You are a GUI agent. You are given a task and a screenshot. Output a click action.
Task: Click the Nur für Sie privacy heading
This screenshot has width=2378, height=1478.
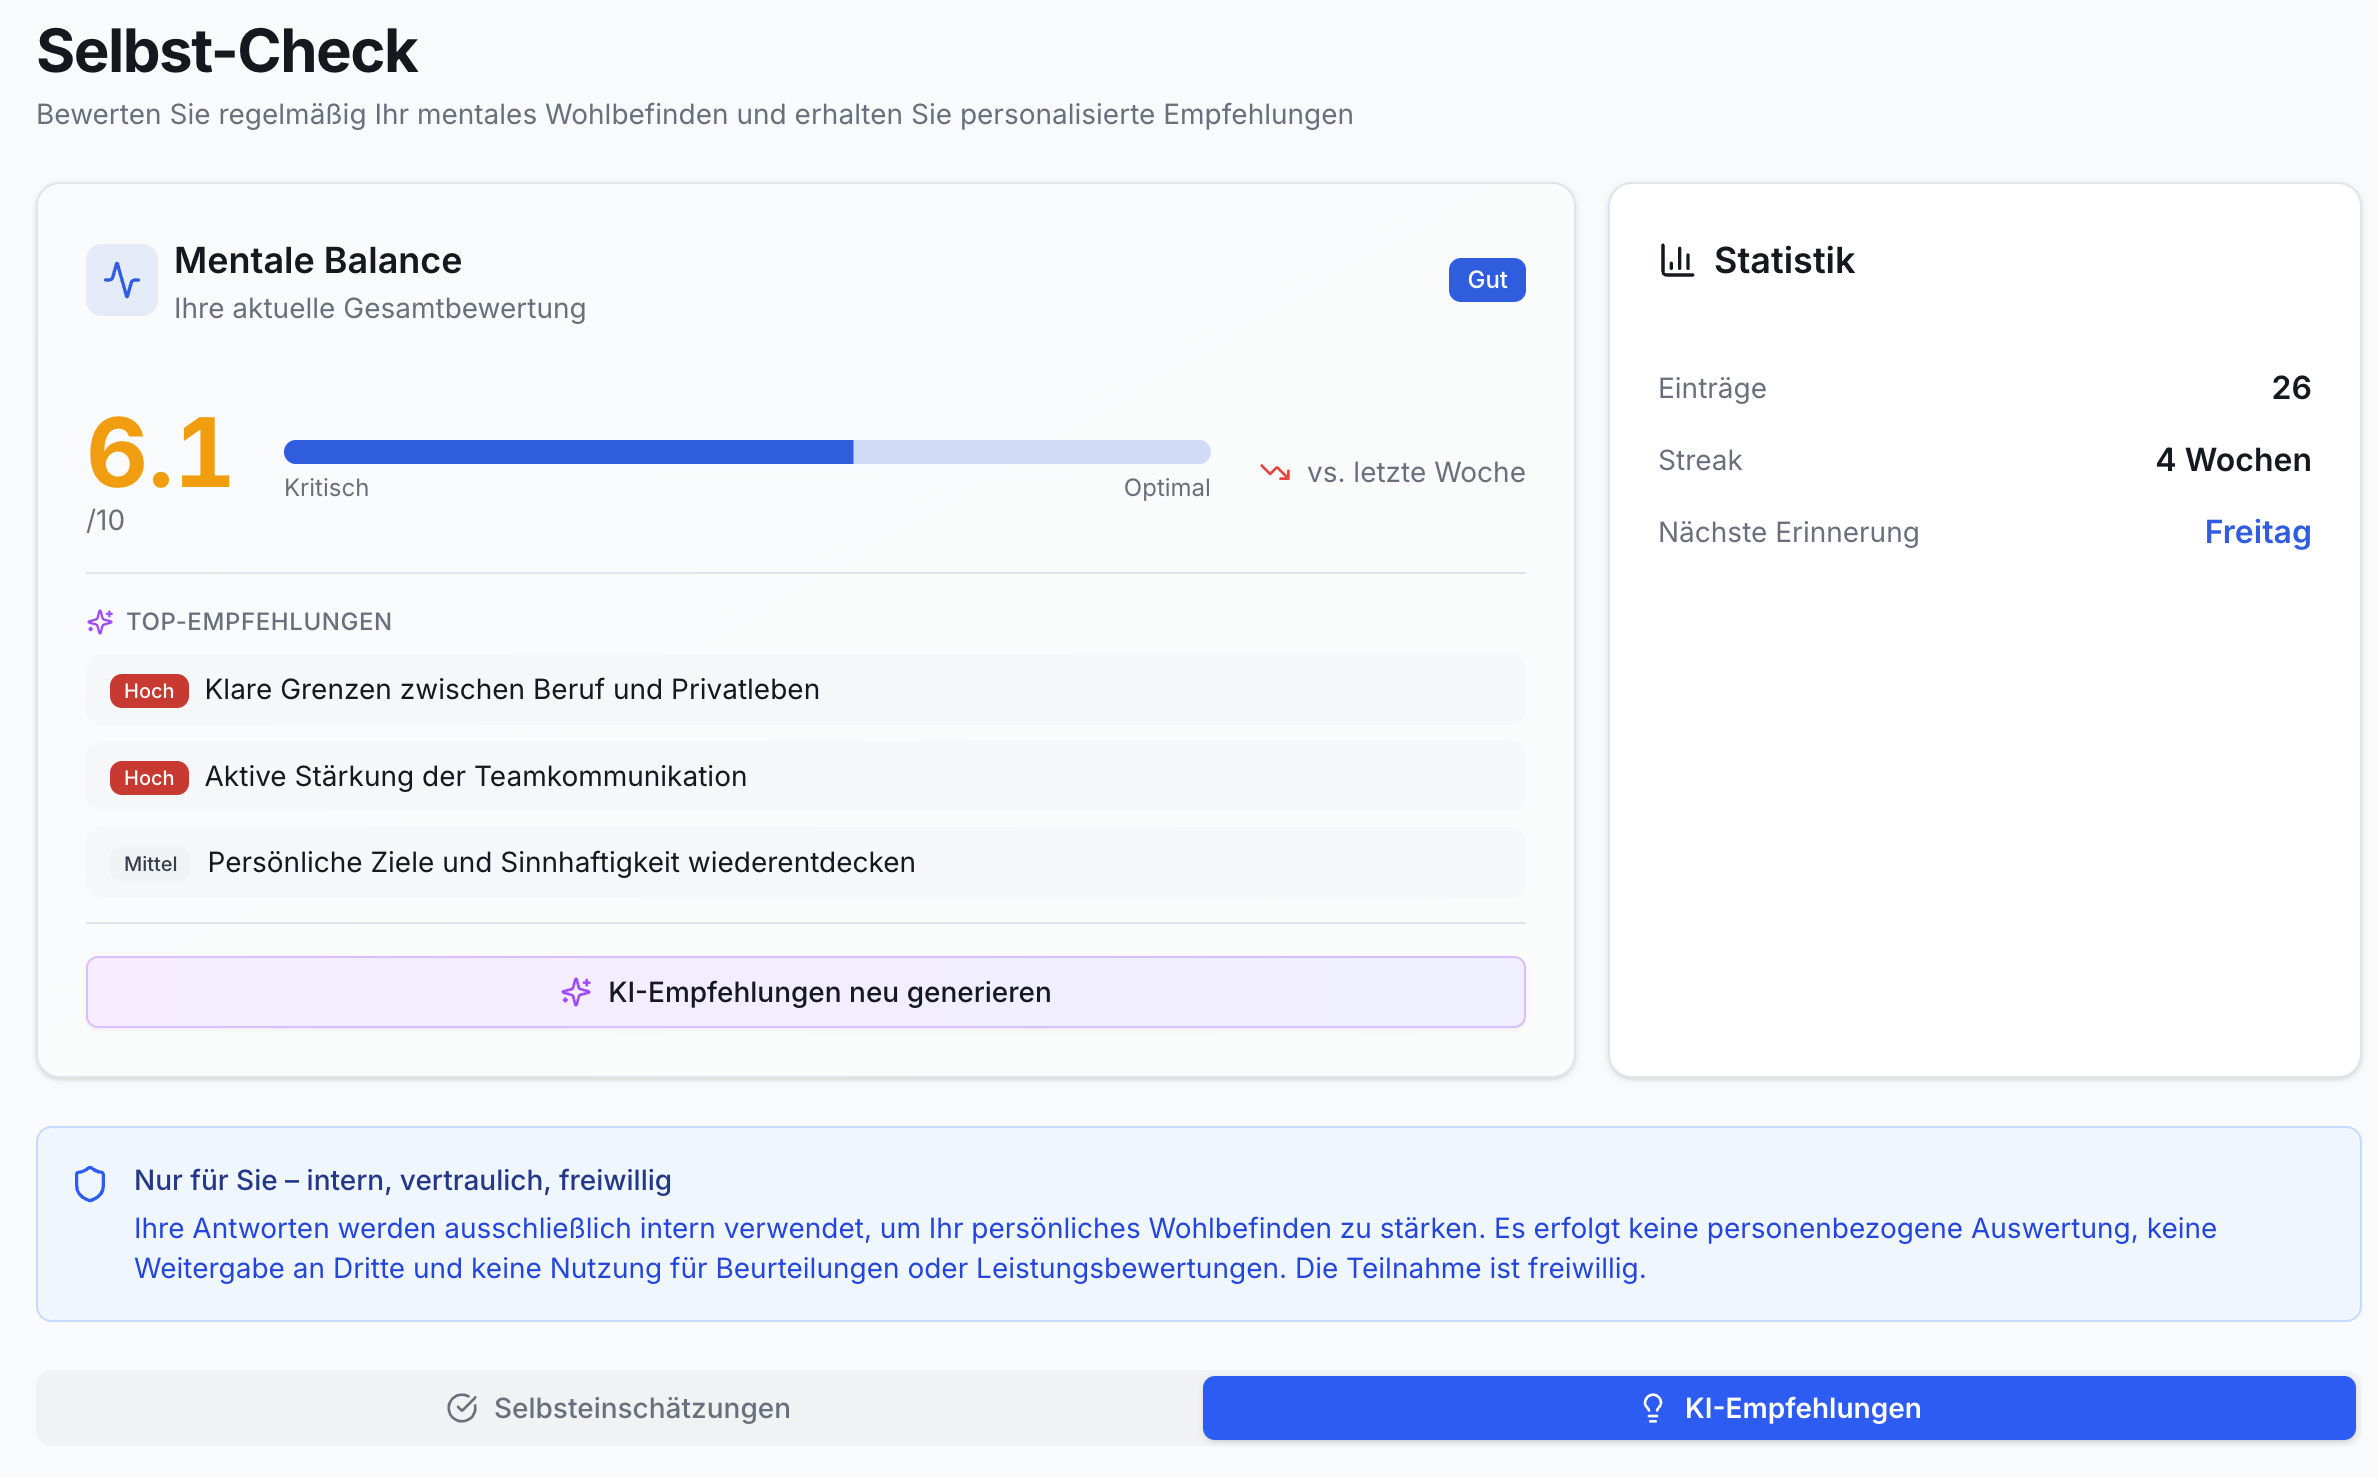click(403, 1180)
